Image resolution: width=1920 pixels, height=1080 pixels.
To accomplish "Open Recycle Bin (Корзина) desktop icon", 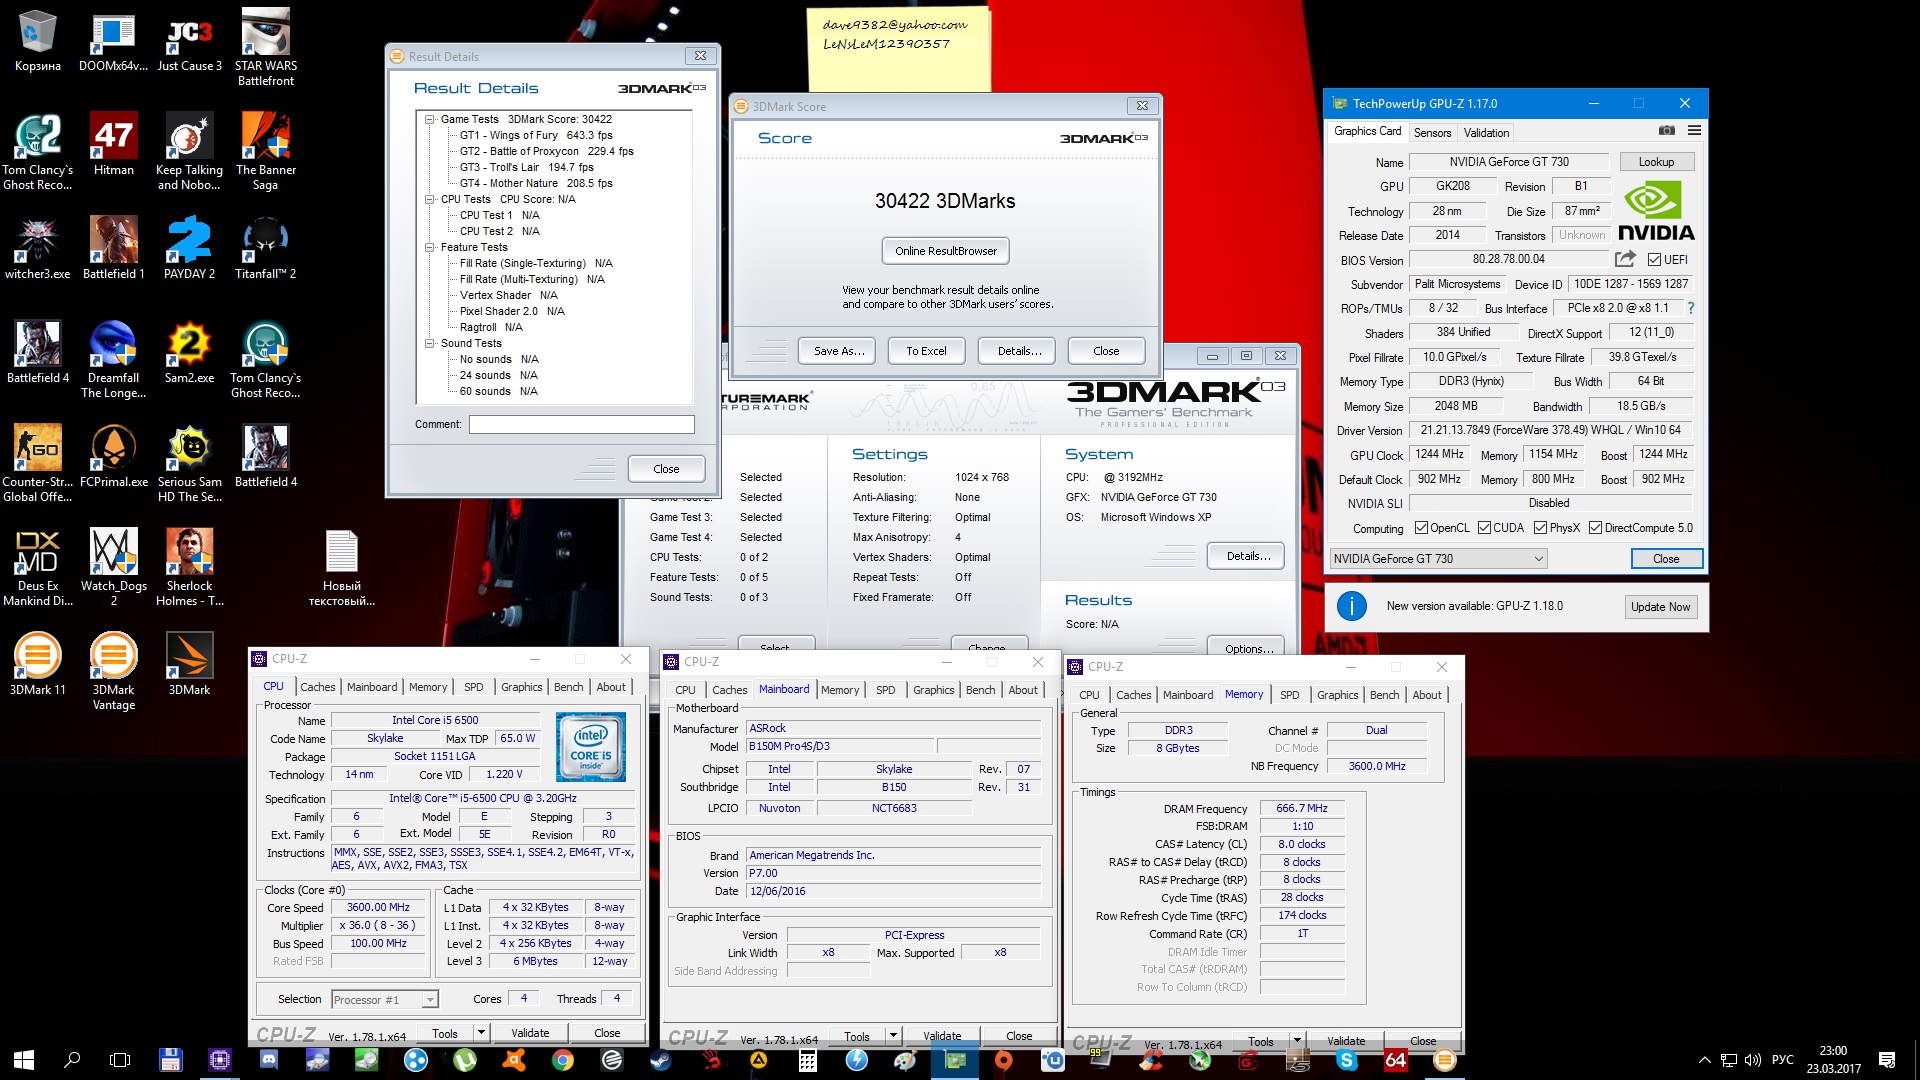I will click(37, 43).
